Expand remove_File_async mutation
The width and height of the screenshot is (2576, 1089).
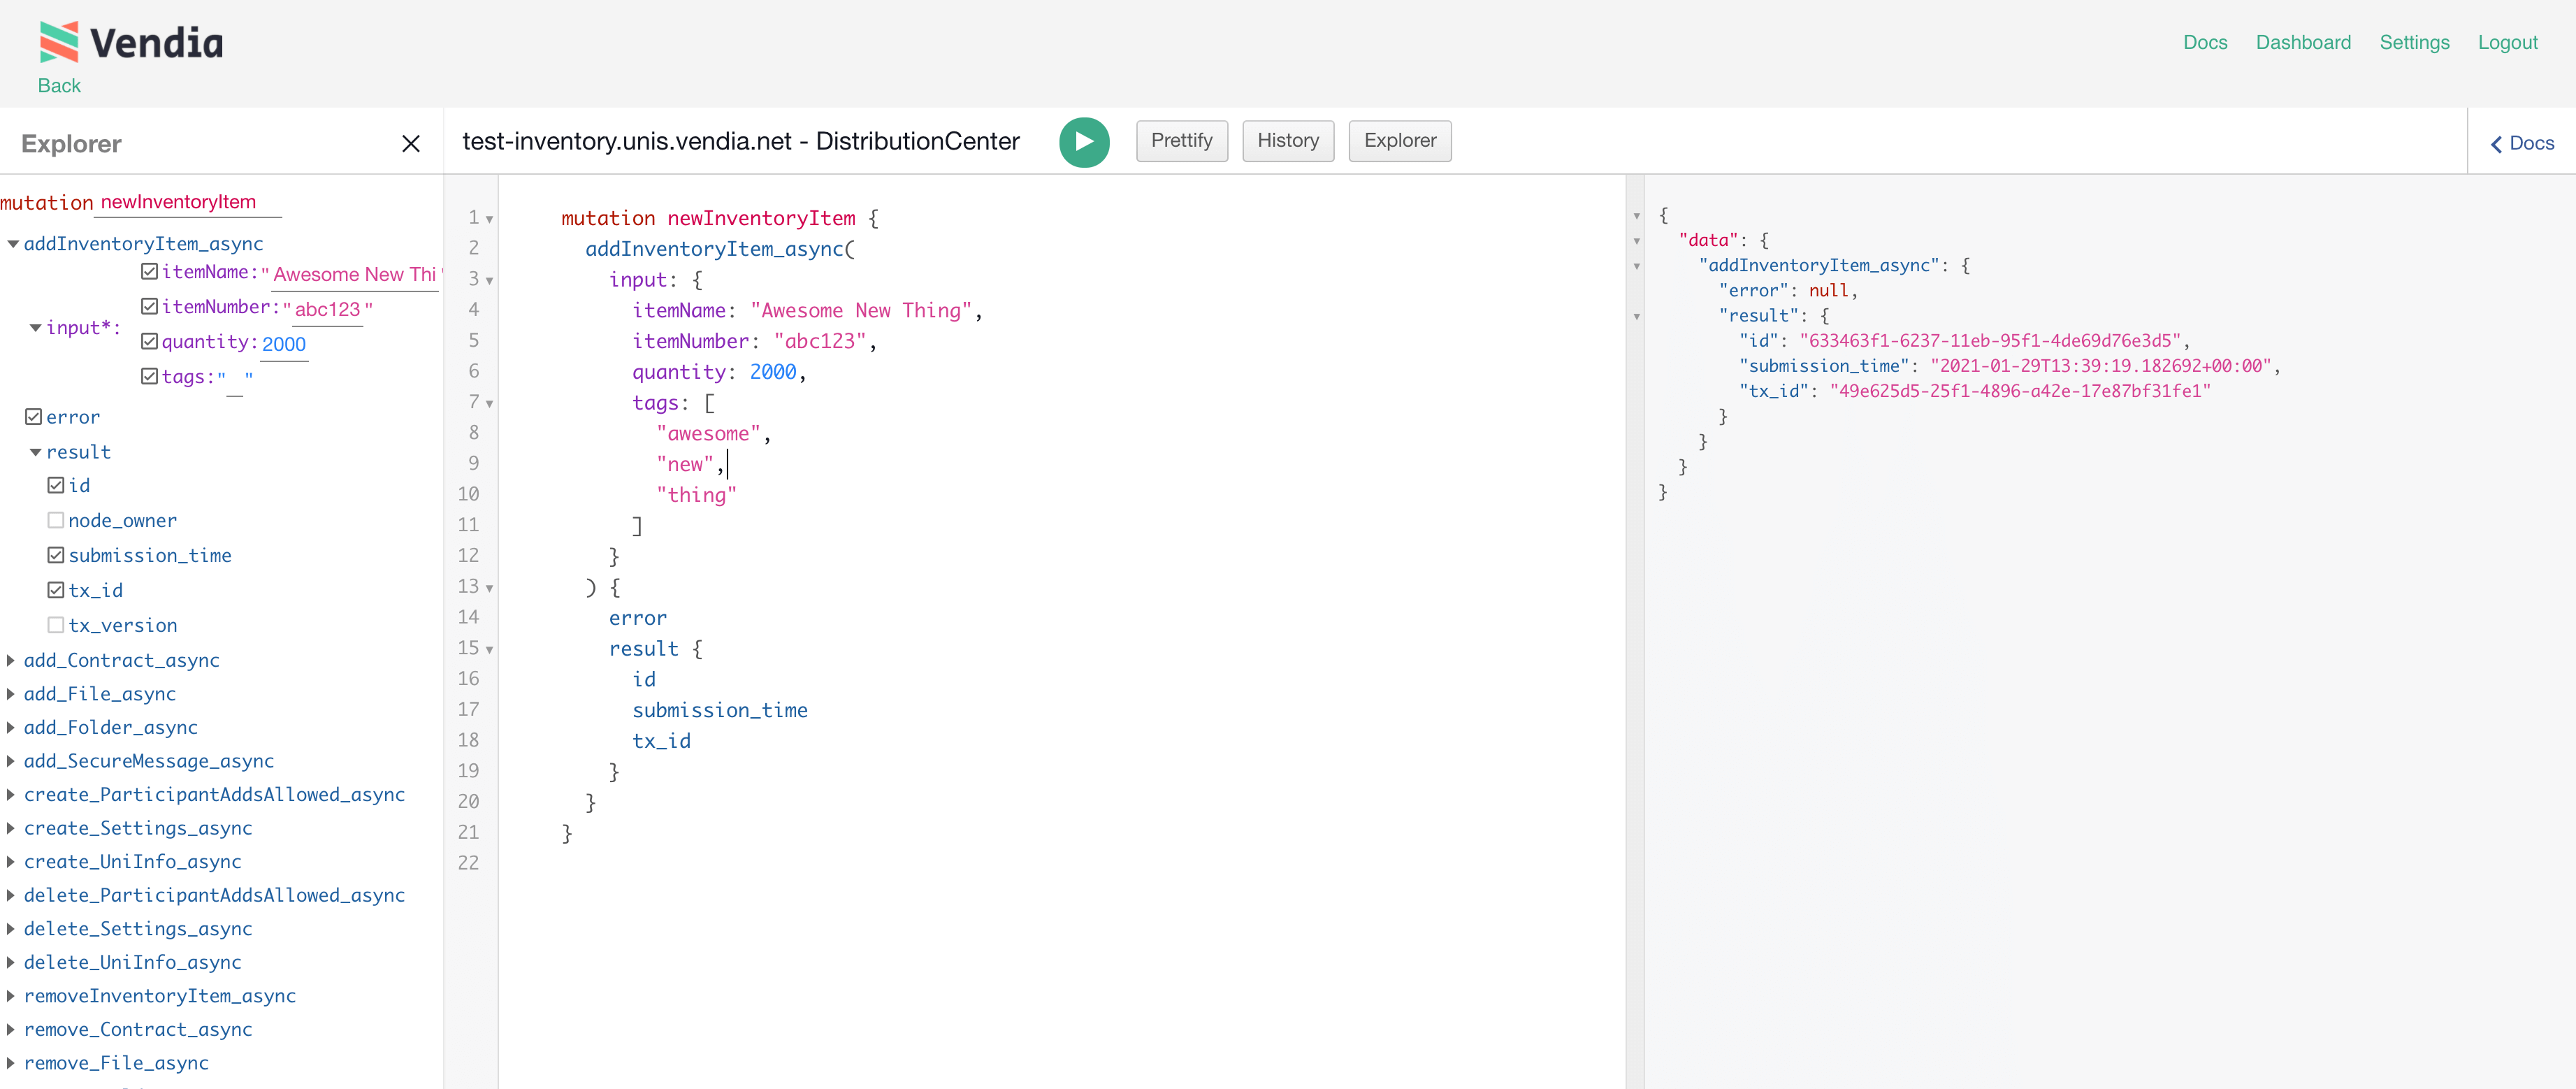[x=11, y=1063]
